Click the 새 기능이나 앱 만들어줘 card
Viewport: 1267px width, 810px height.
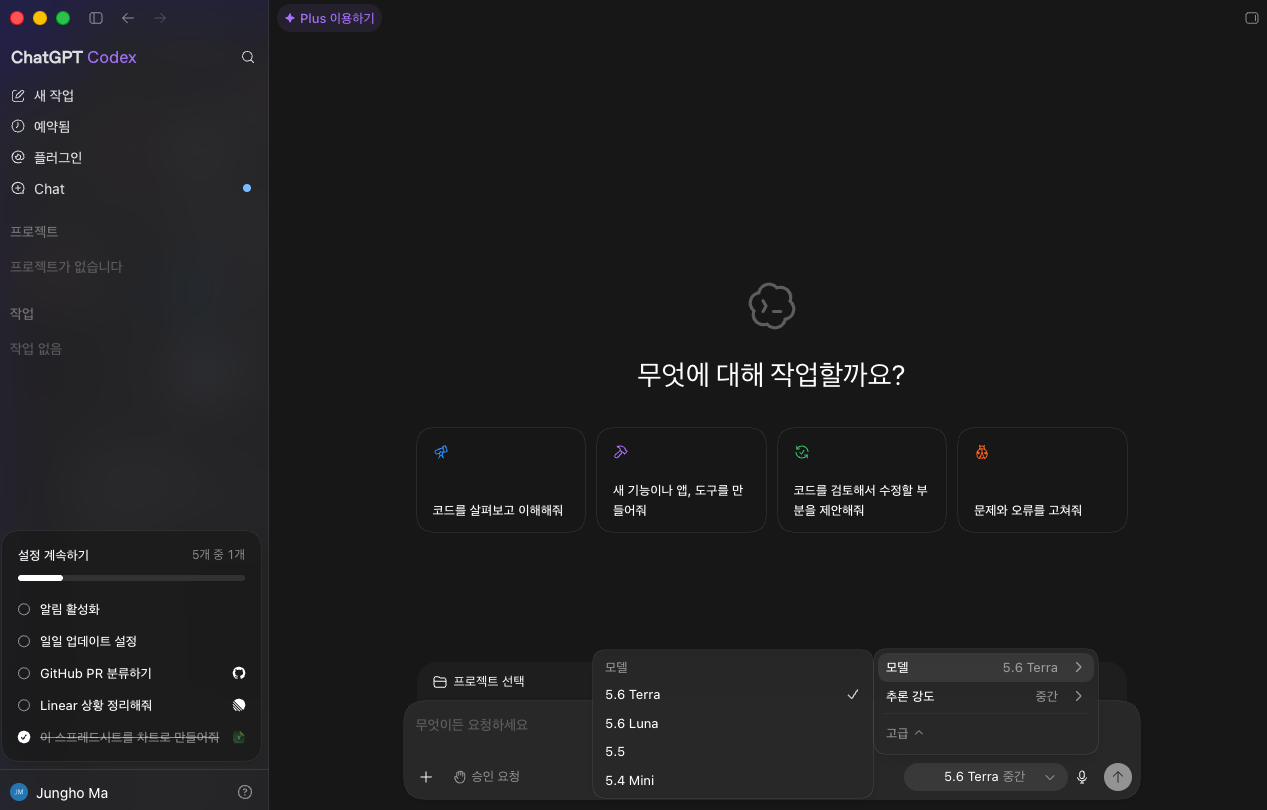681,480
